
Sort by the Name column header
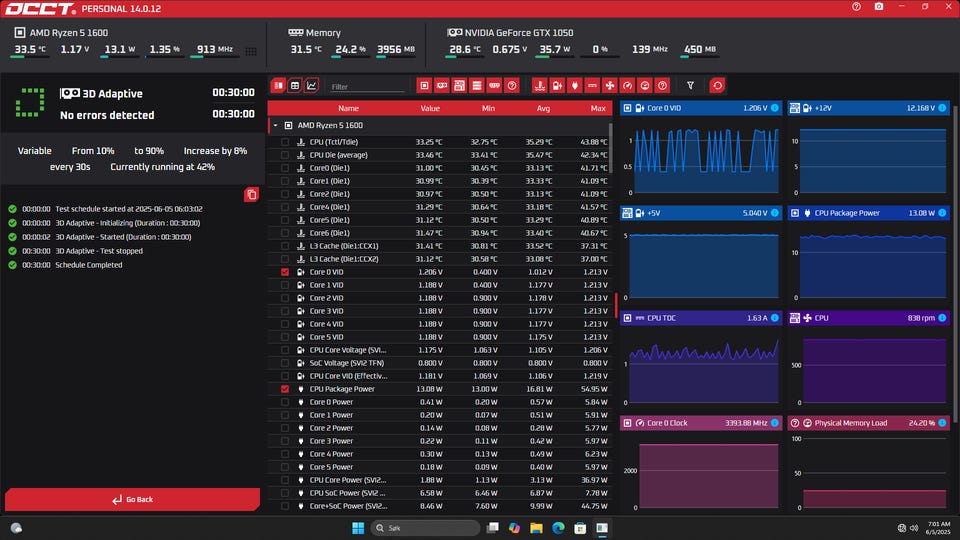point(348,108)
